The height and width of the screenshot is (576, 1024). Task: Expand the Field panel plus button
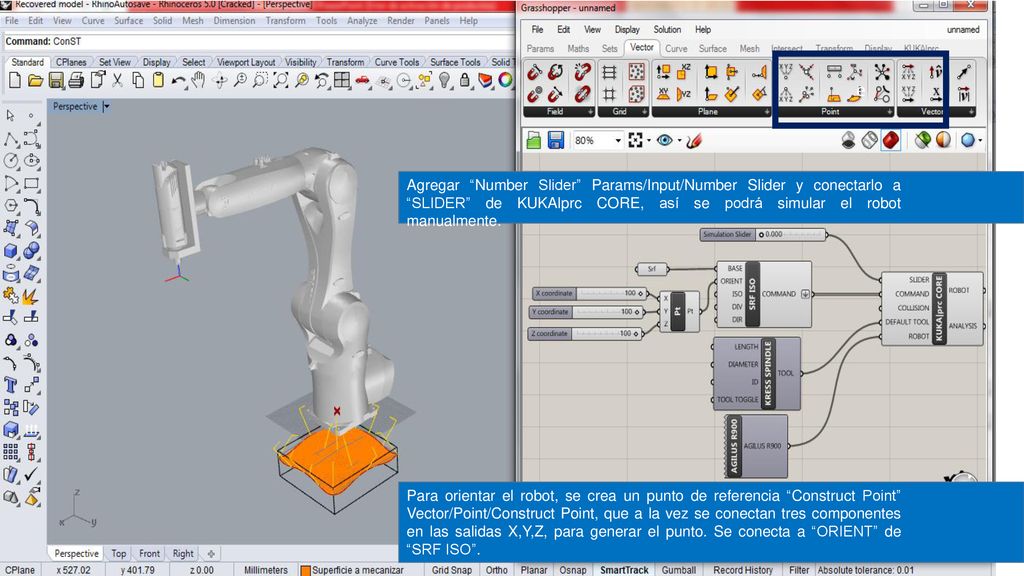click(x=590, y=112)
